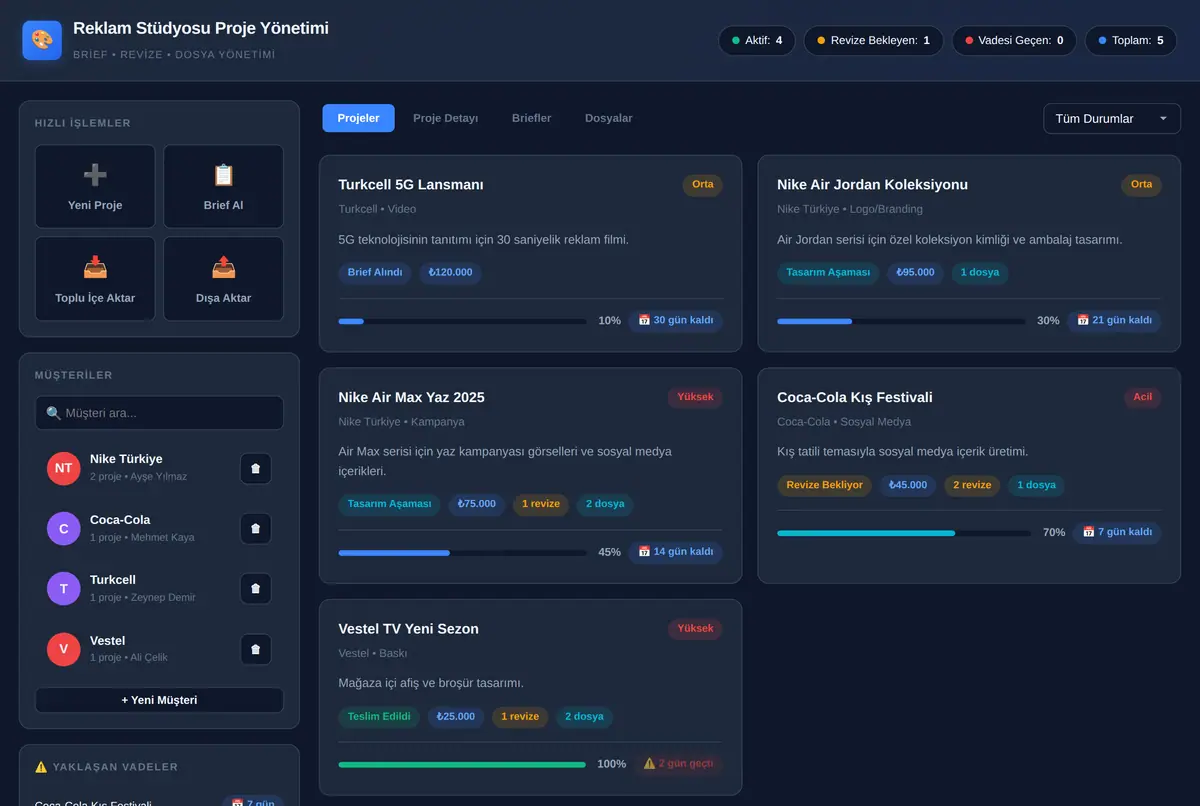The height and width of the screenshot is (806, 1200).
Task: Click the 14 gün kaldı deadline badge
Action: (676, 552)
